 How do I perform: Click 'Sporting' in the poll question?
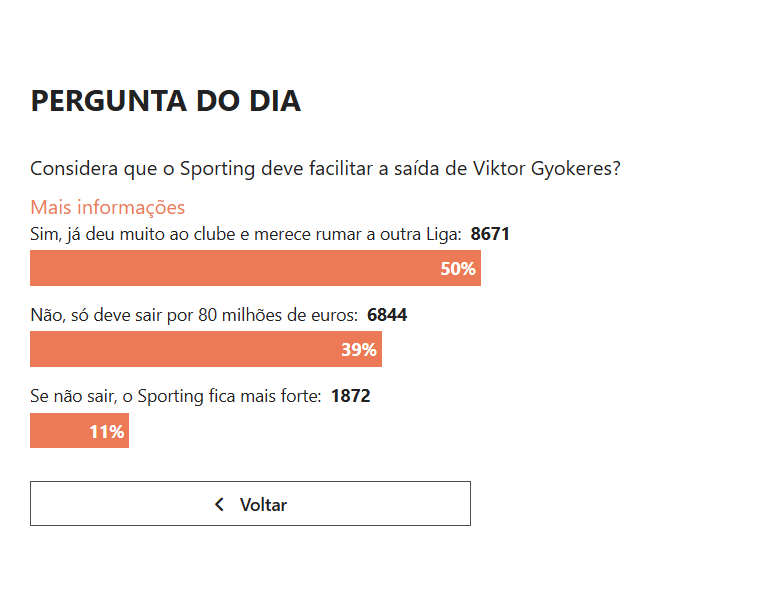pyautogui.click(x=217, y=169)
